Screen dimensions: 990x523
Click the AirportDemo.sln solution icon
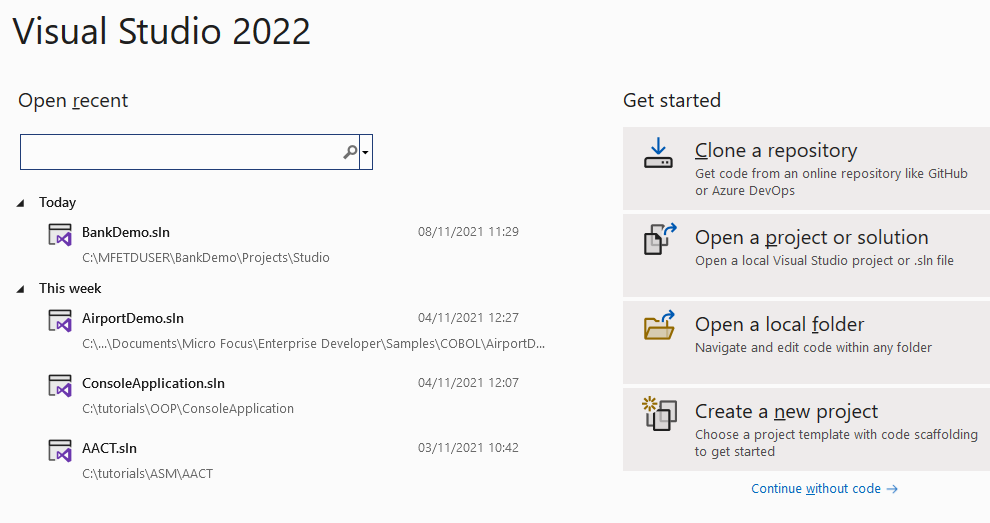(x=60, y=322)
